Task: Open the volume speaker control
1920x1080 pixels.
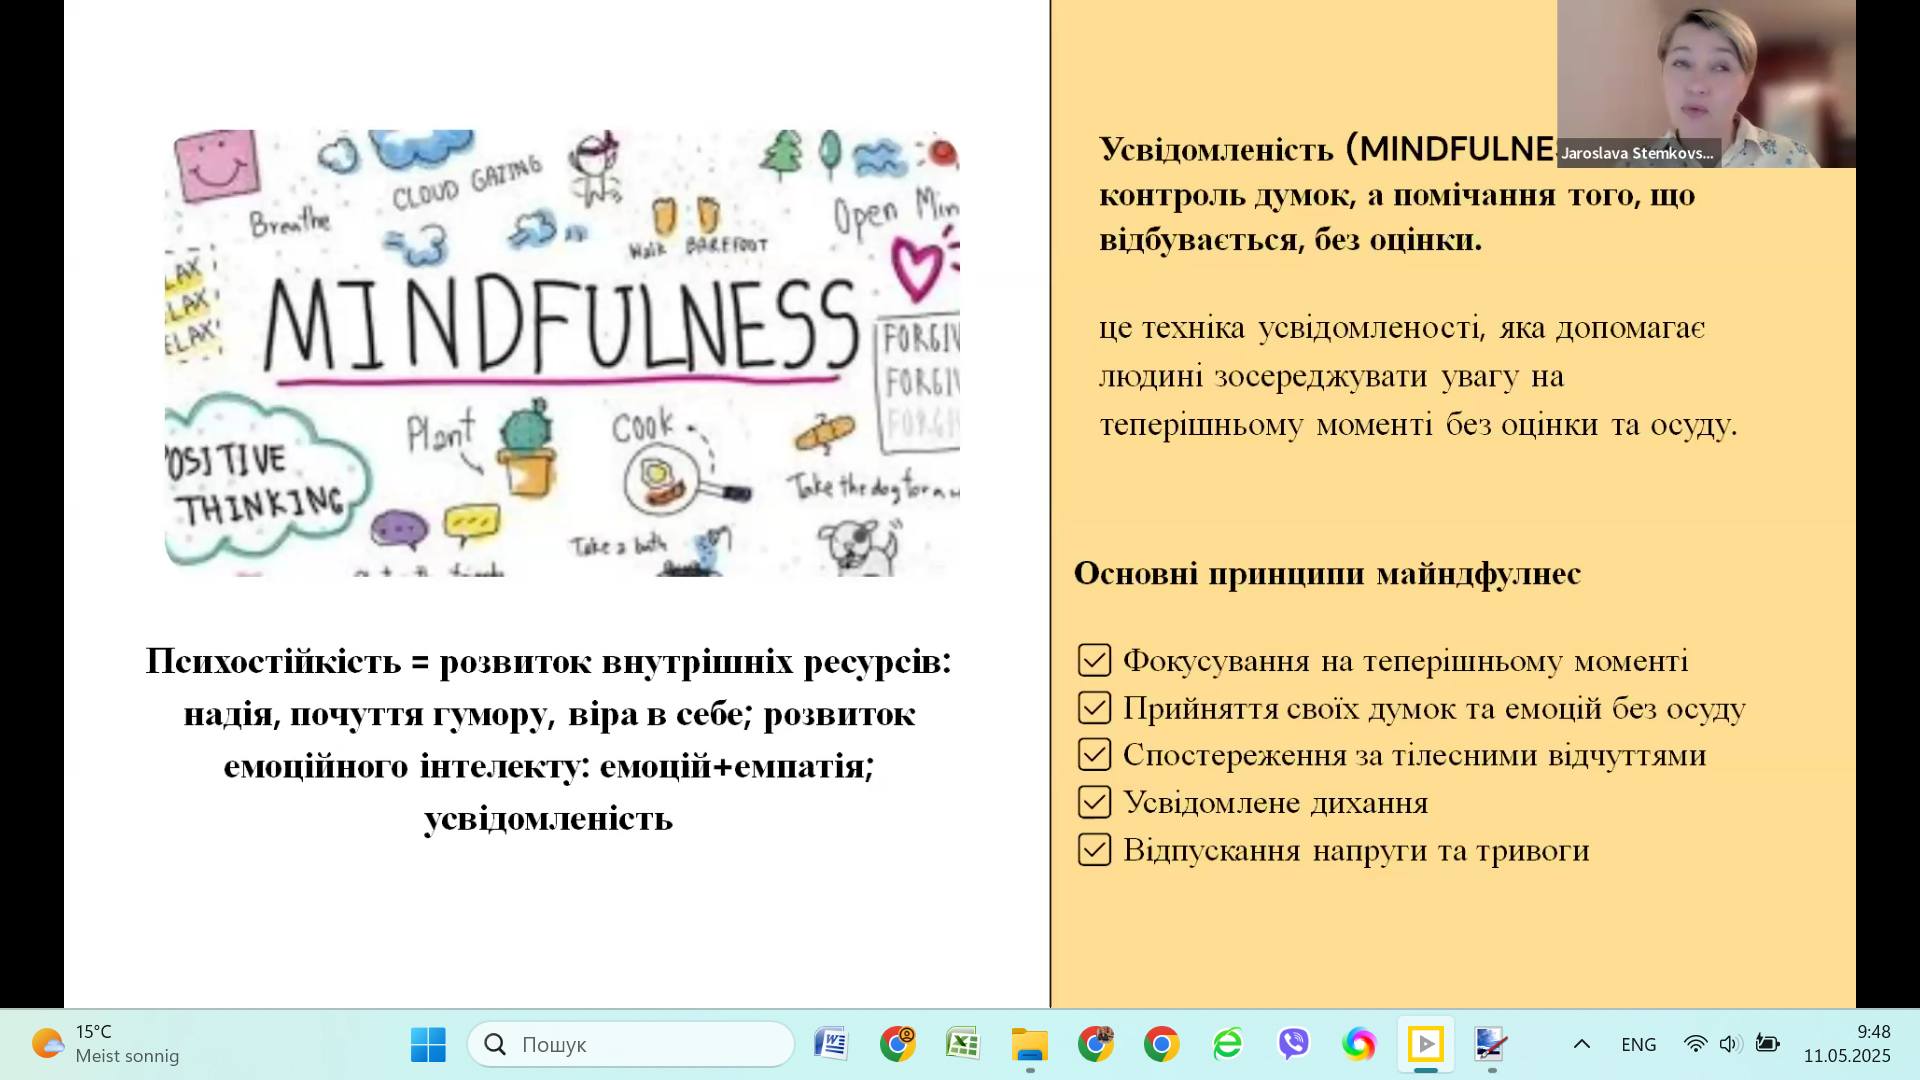Action: pyautogui.click(x=1729, y=1044)
